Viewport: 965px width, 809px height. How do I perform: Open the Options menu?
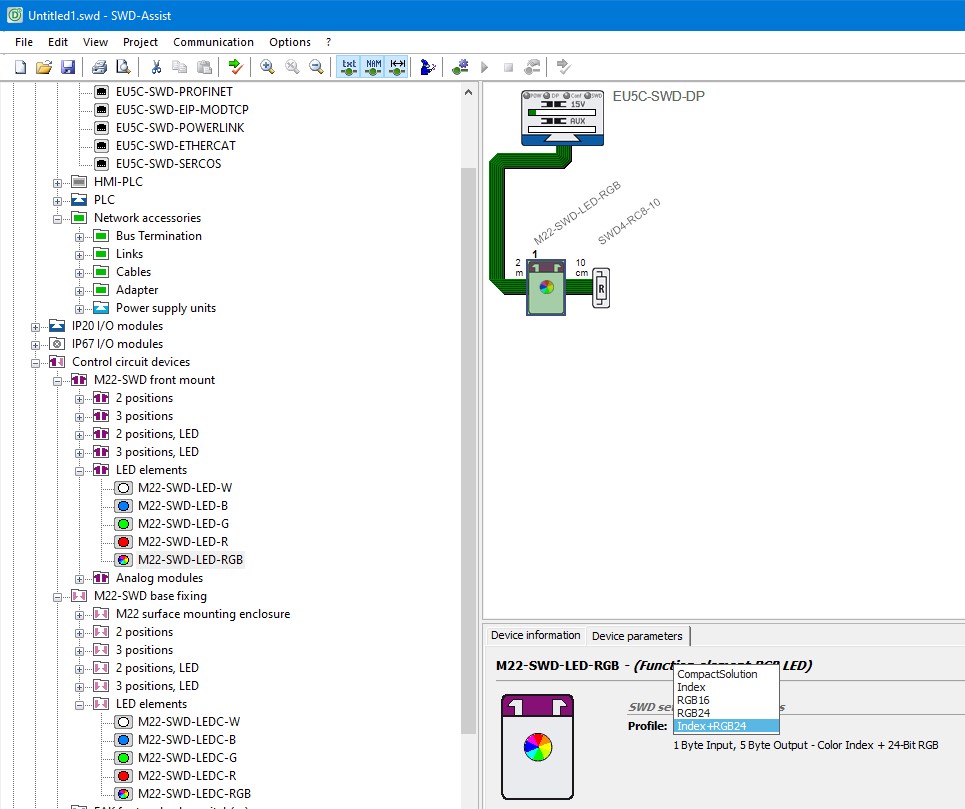point(290,42)
